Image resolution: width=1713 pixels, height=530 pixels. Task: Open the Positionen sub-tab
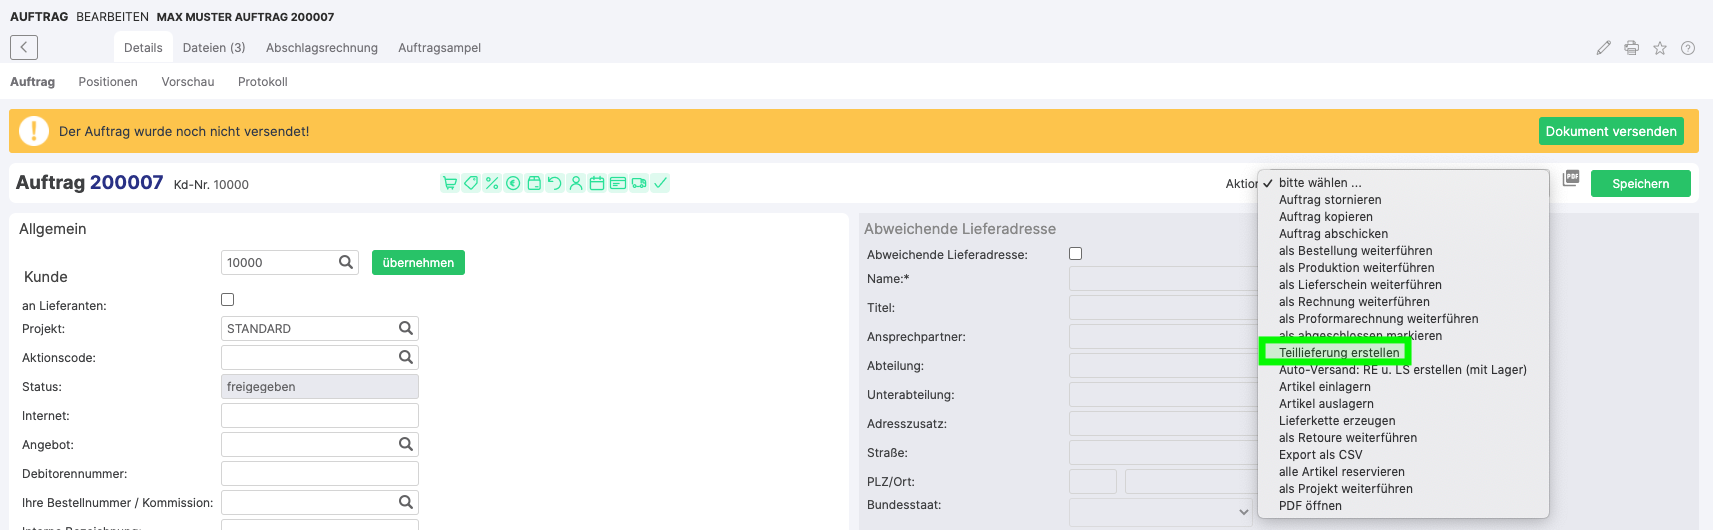point(108,82)
